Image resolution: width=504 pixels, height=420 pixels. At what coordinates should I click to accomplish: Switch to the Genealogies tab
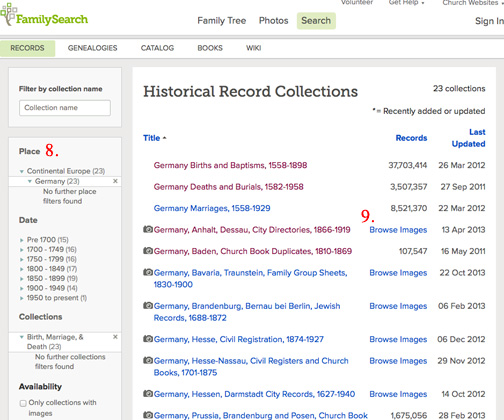tap(93, 48)
